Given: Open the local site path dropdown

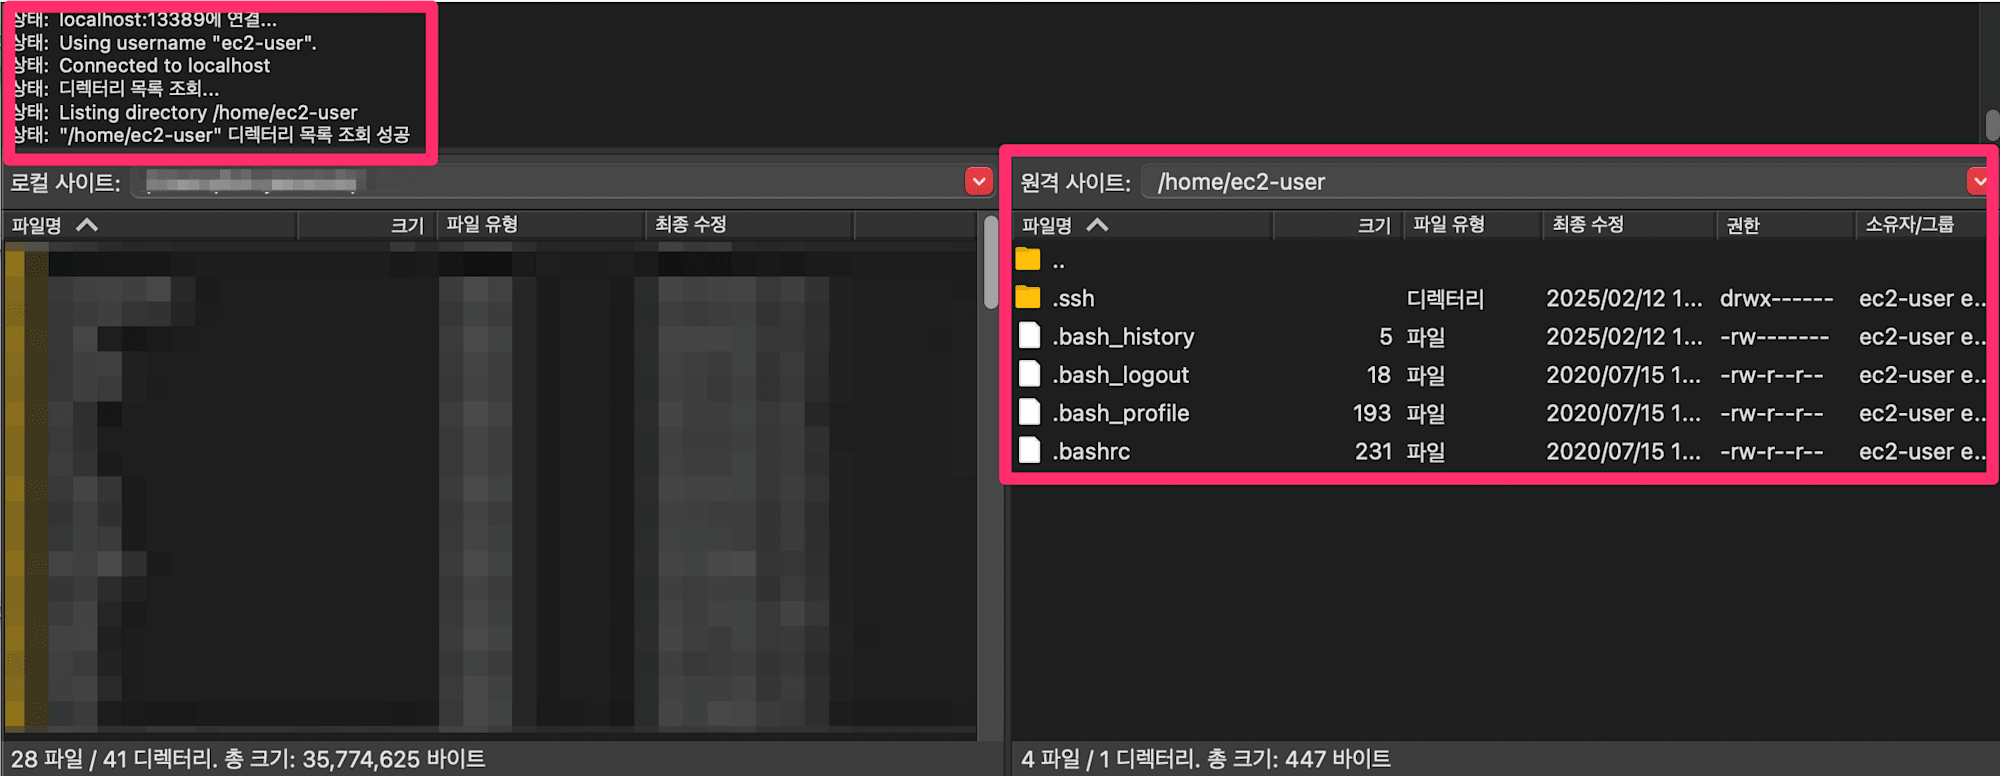Looking at the screenshot, I should point(979,182).
